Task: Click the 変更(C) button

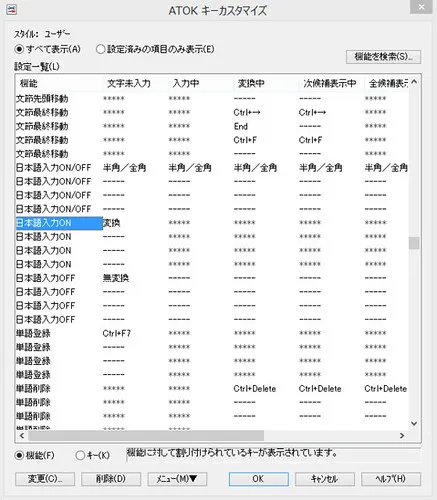Action: tap(45, 479)
